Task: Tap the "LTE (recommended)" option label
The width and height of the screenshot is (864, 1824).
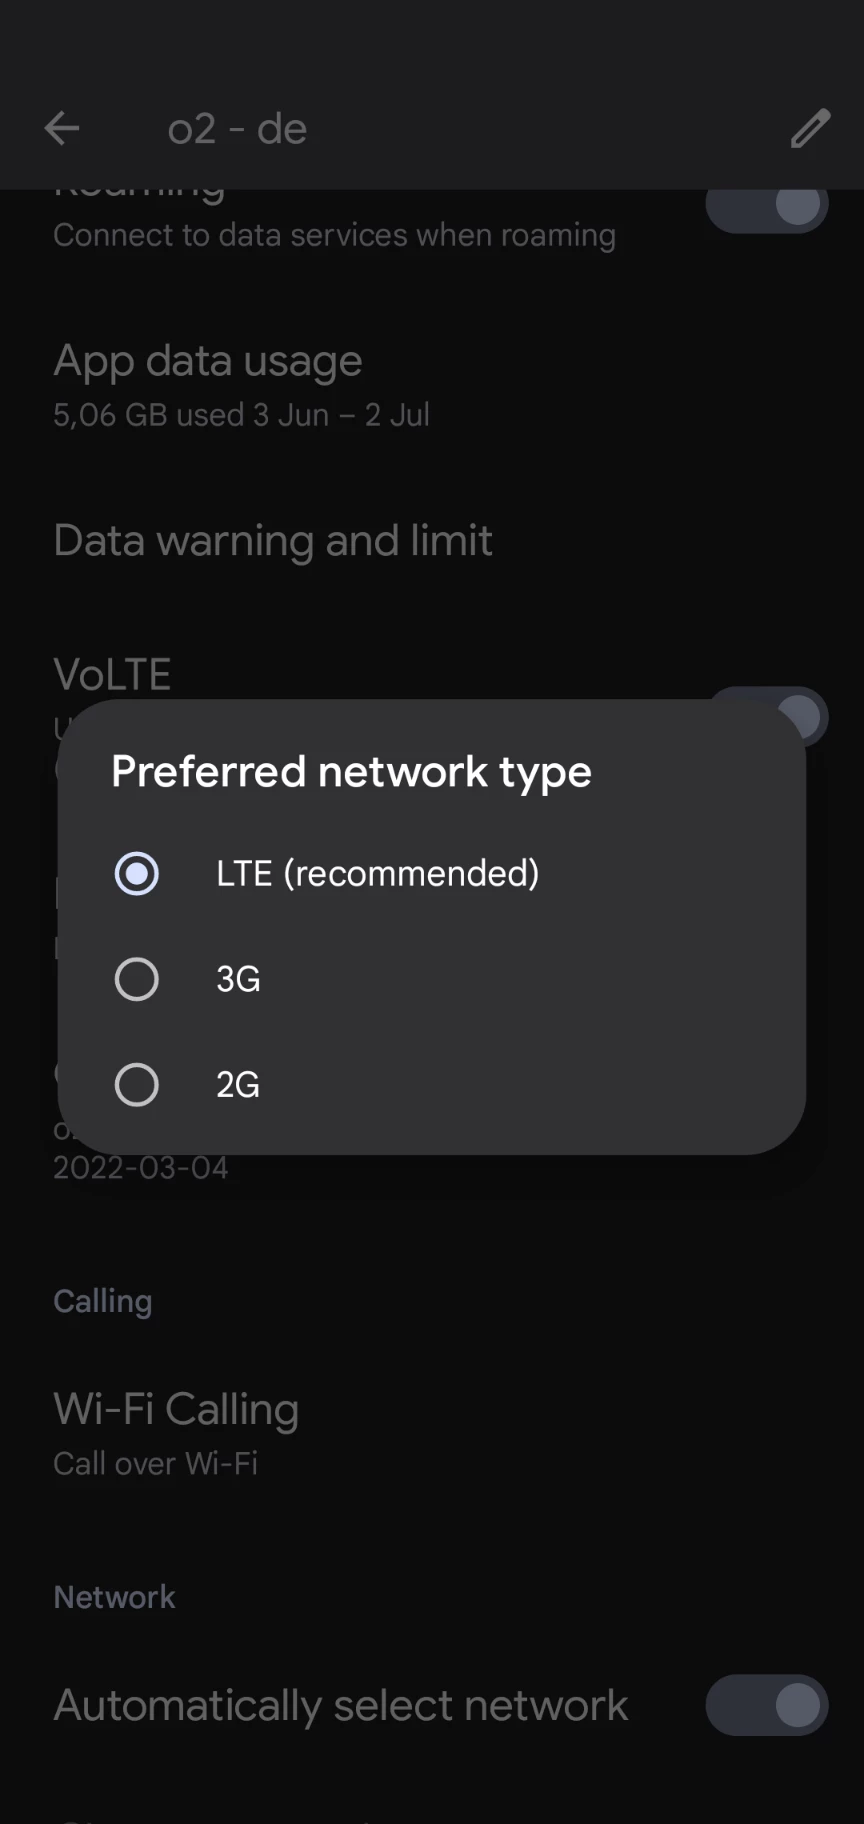Action: [x=377, y=873]
